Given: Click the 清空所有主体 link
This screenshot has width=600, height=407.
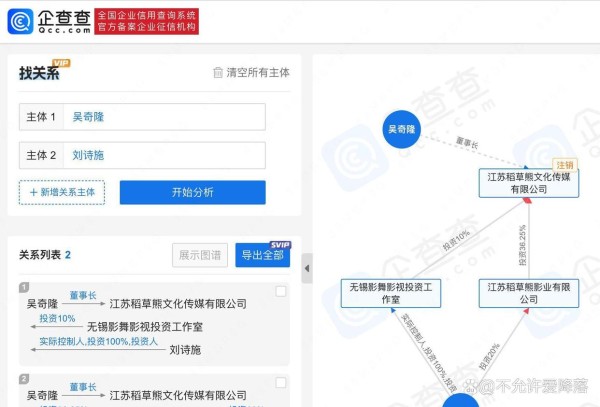Looking at the screenshot, I should pos(258,72).
